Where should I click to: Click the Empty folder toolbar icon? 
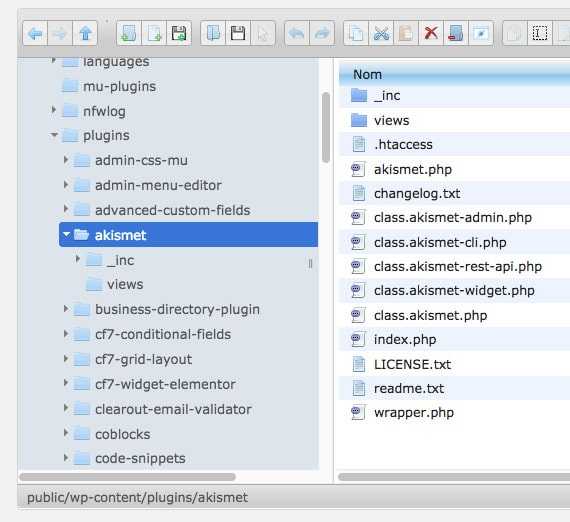tap(456, 33)
